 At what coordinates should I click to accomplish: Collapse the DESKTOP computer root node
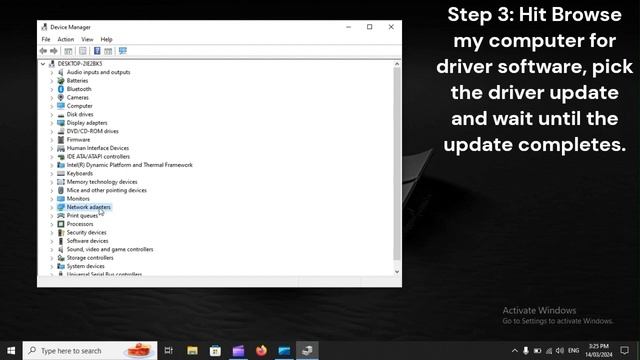pyautogui.click(x=43, y=64)
